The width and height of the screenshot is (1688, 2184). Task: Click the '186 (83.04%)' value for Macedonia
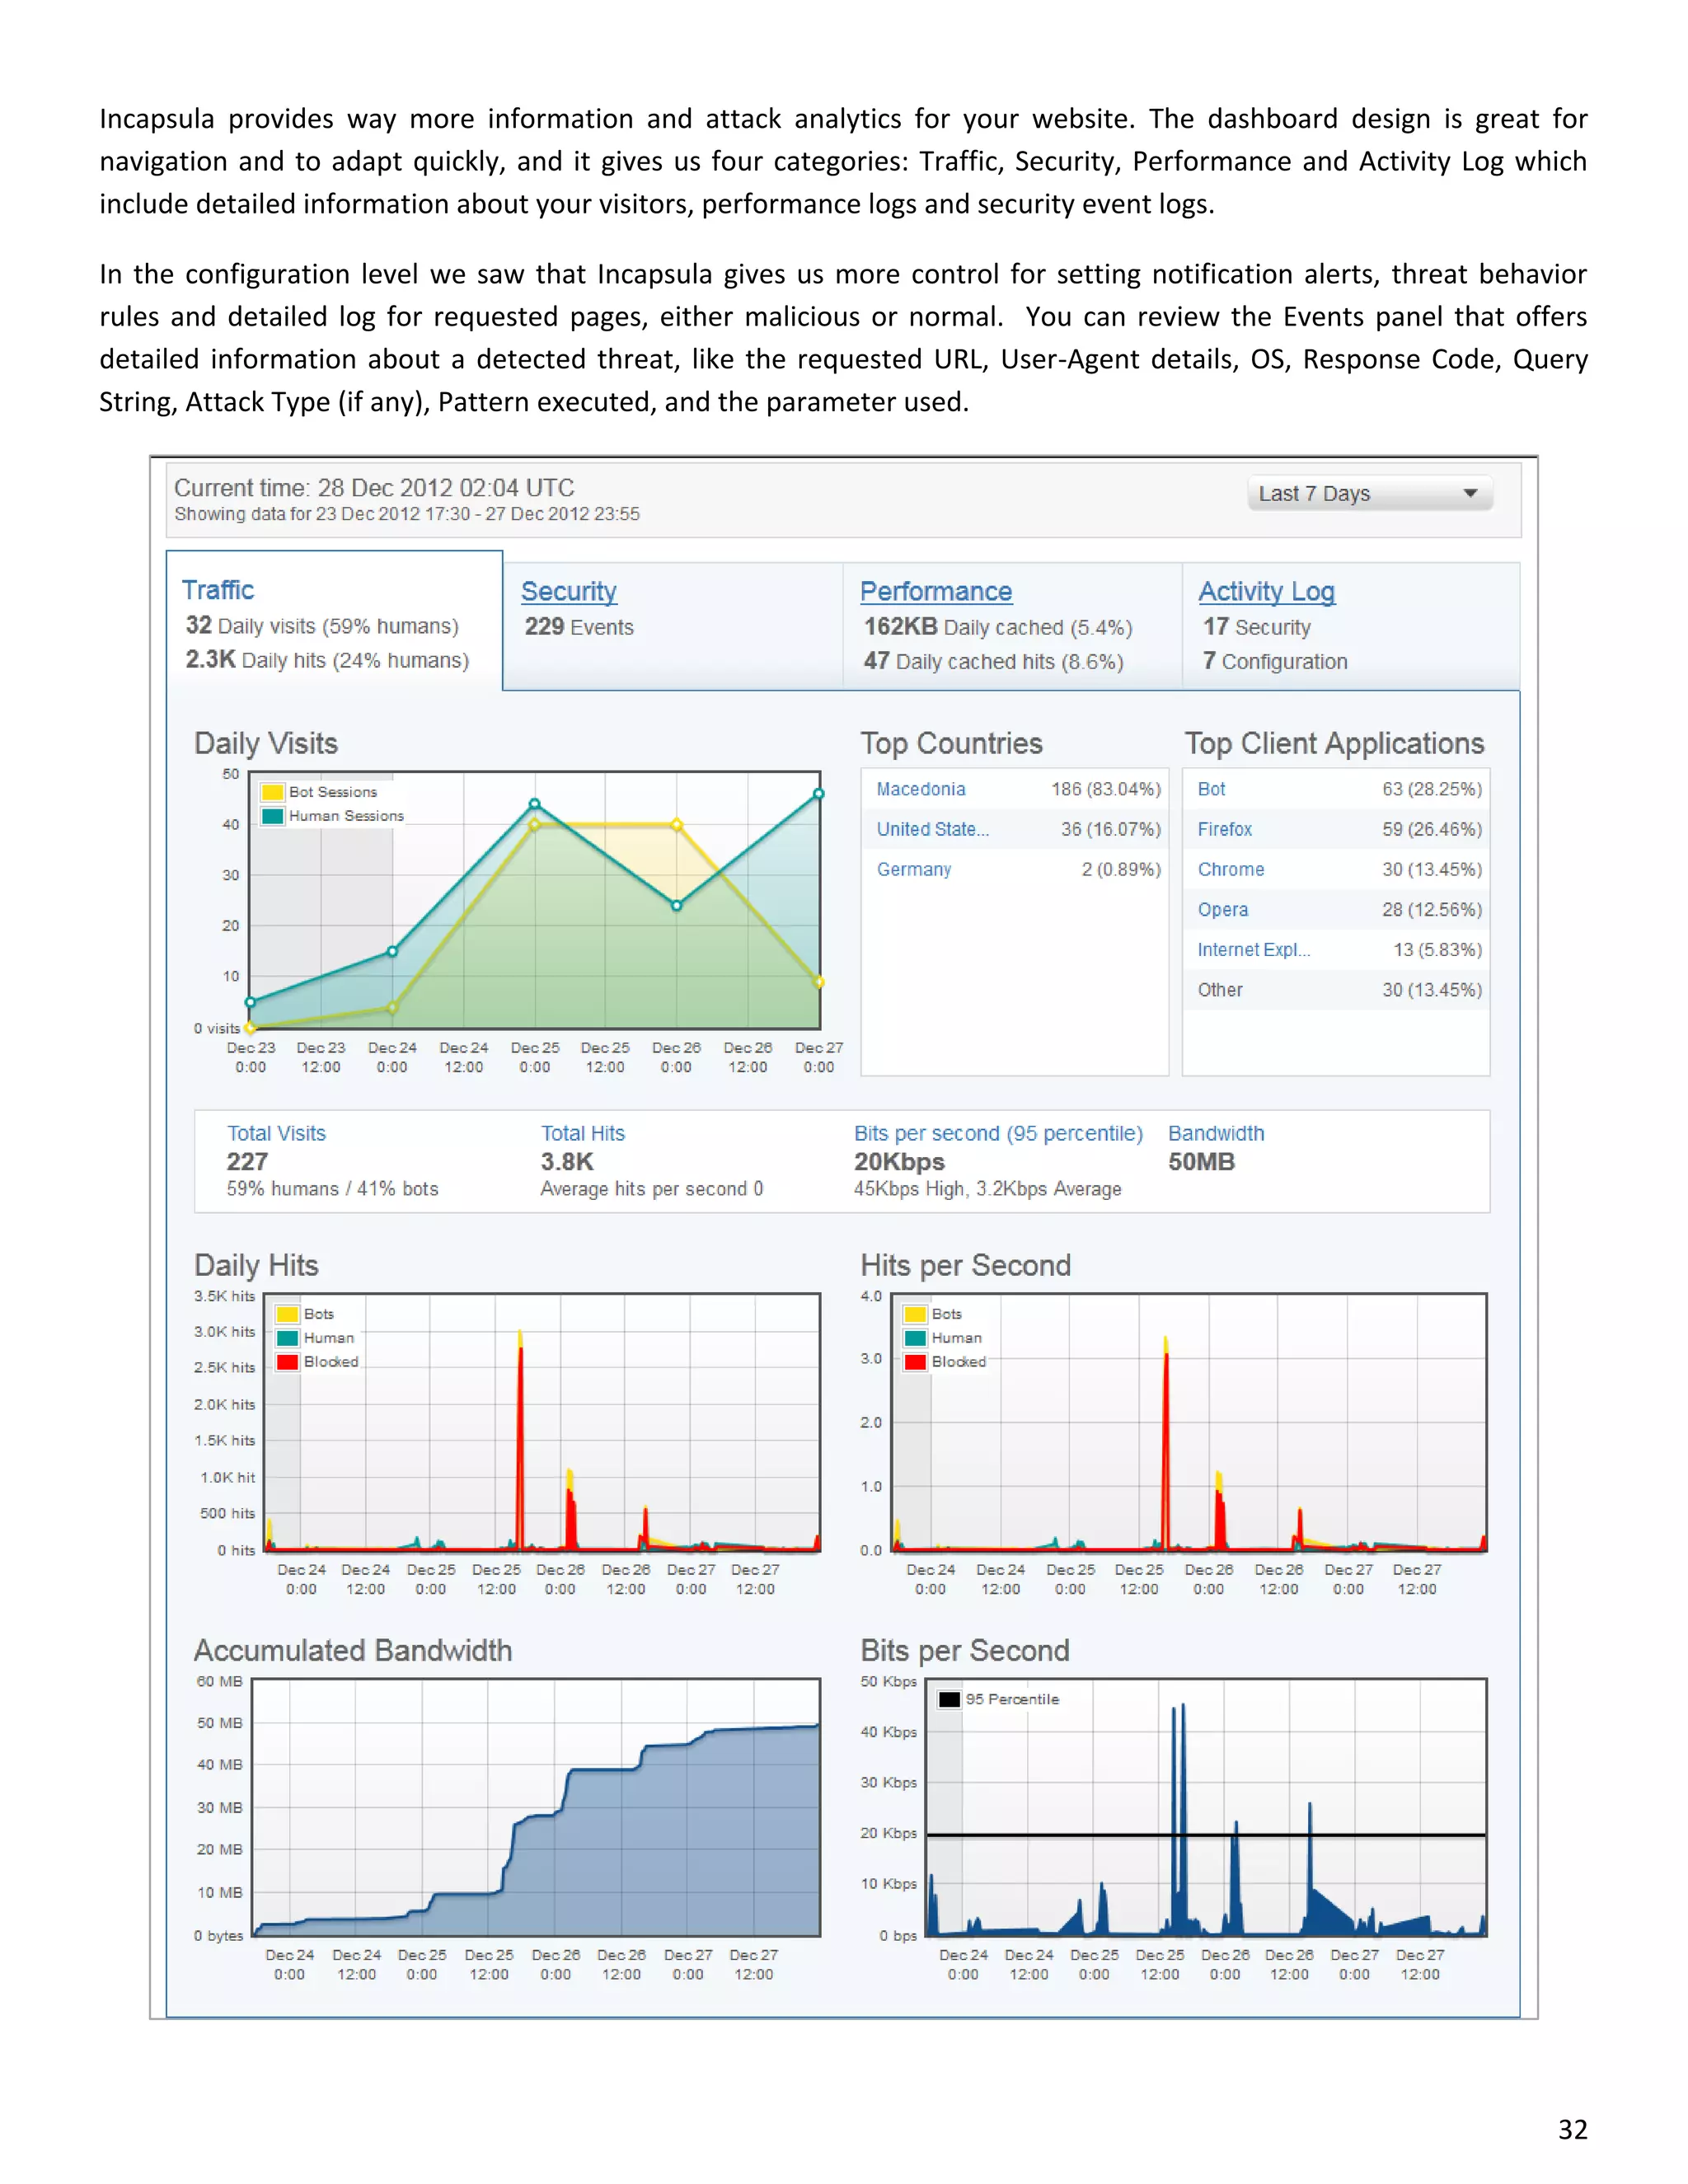tap(1106, 789)
